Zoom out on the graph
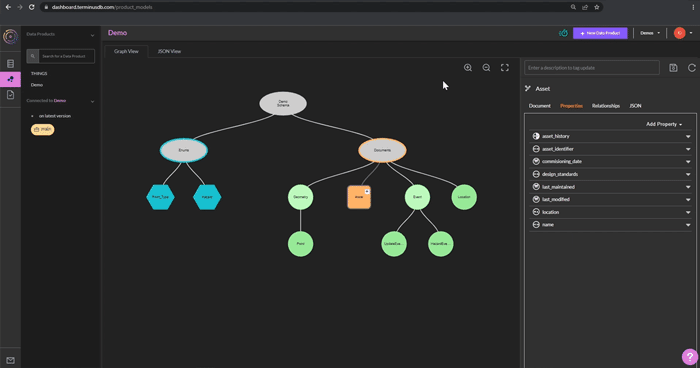Viewport: 700px width, 368px height. coord(486,68)
